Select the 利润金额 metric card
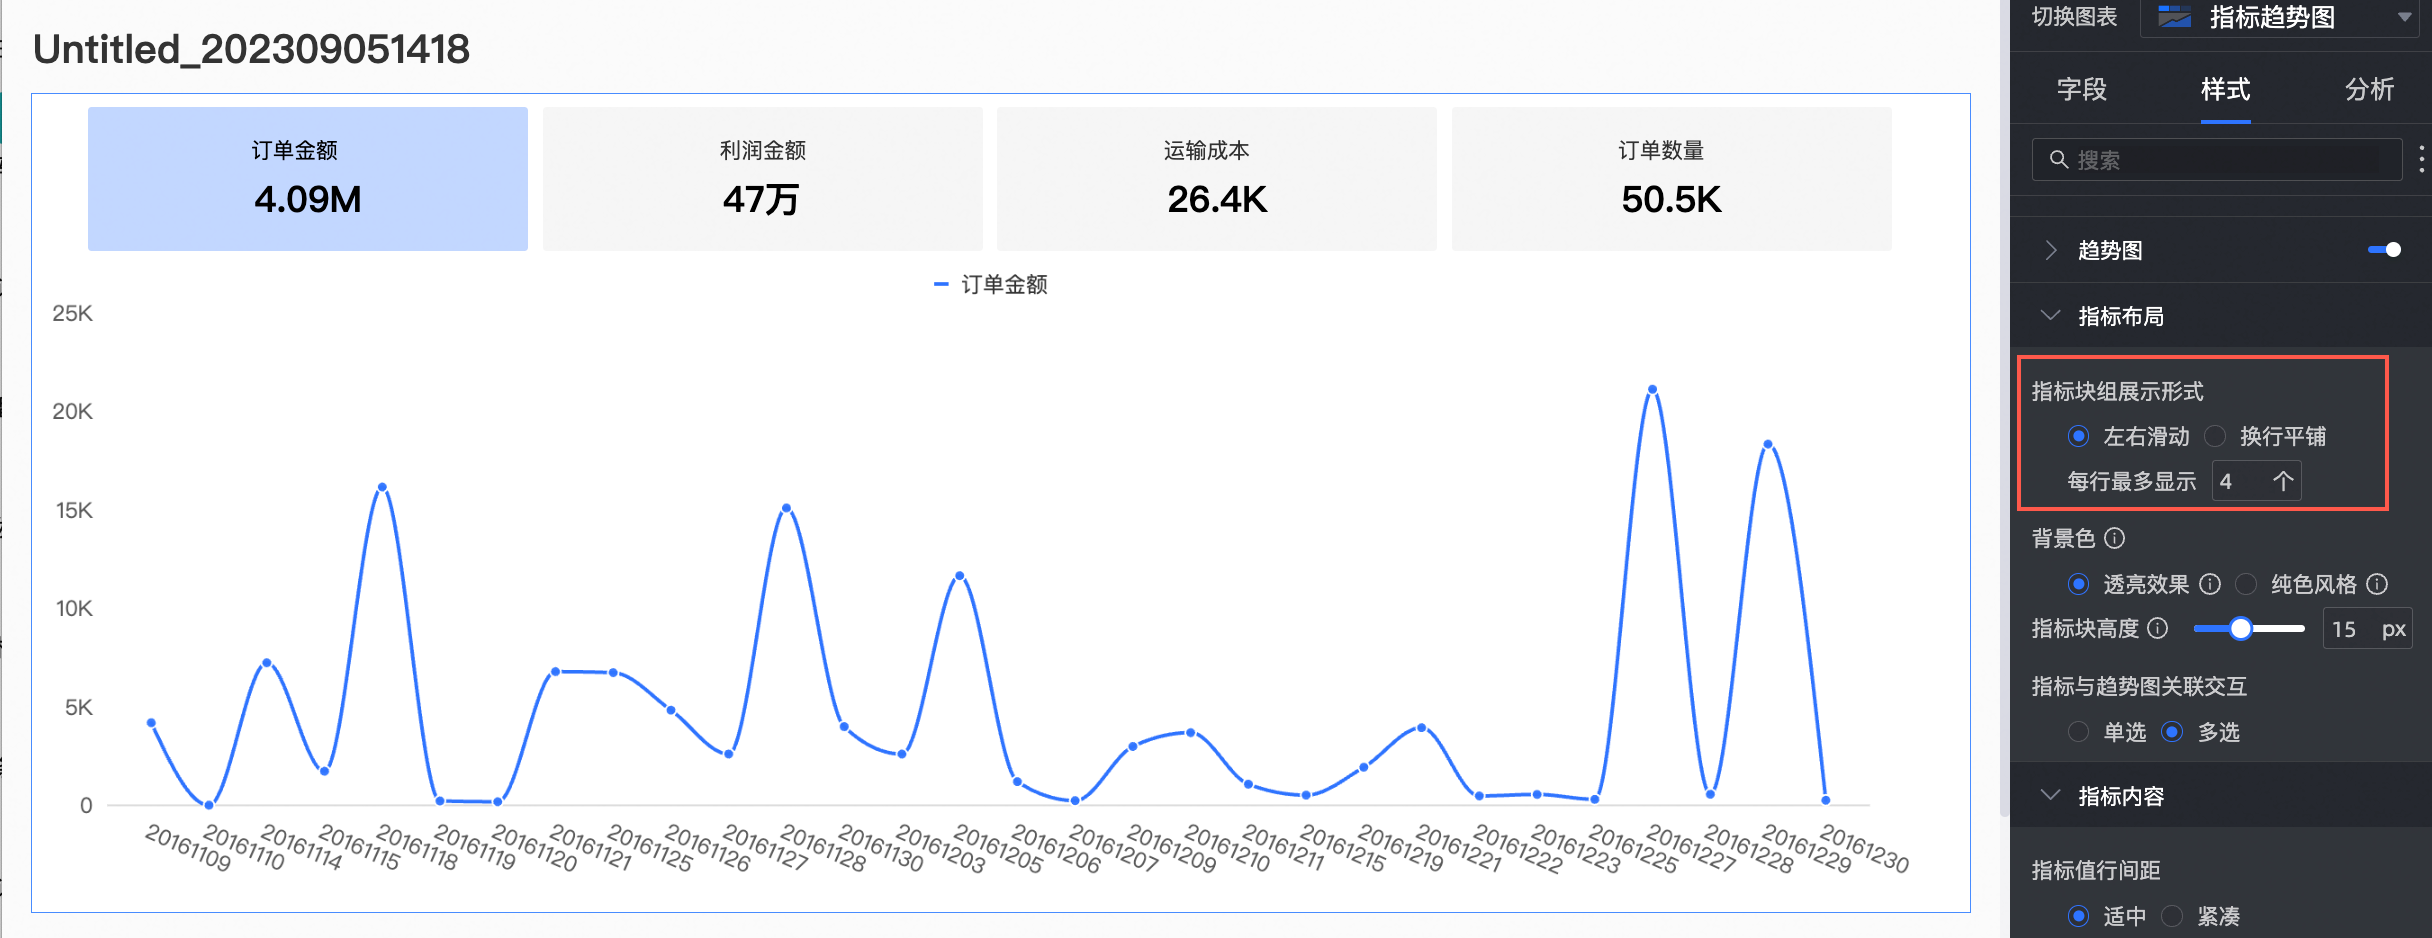The width and height of the screenshot is (2432, 938). pyautogui.click(x=762, y=179)
